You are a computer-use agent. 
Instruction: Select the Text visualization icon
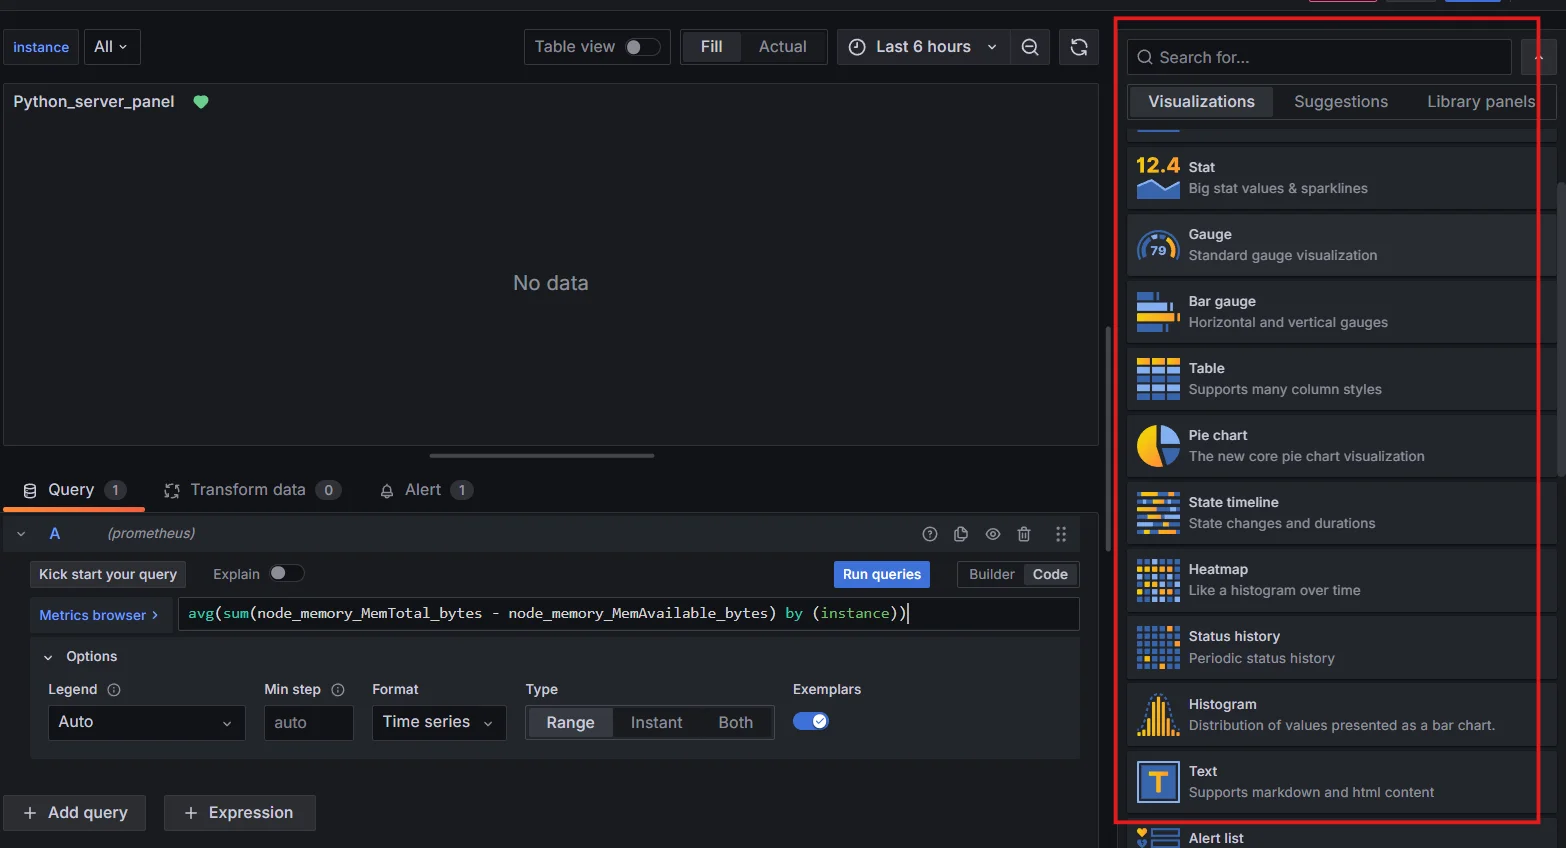pyautogui.click(x=1158, y=782)
